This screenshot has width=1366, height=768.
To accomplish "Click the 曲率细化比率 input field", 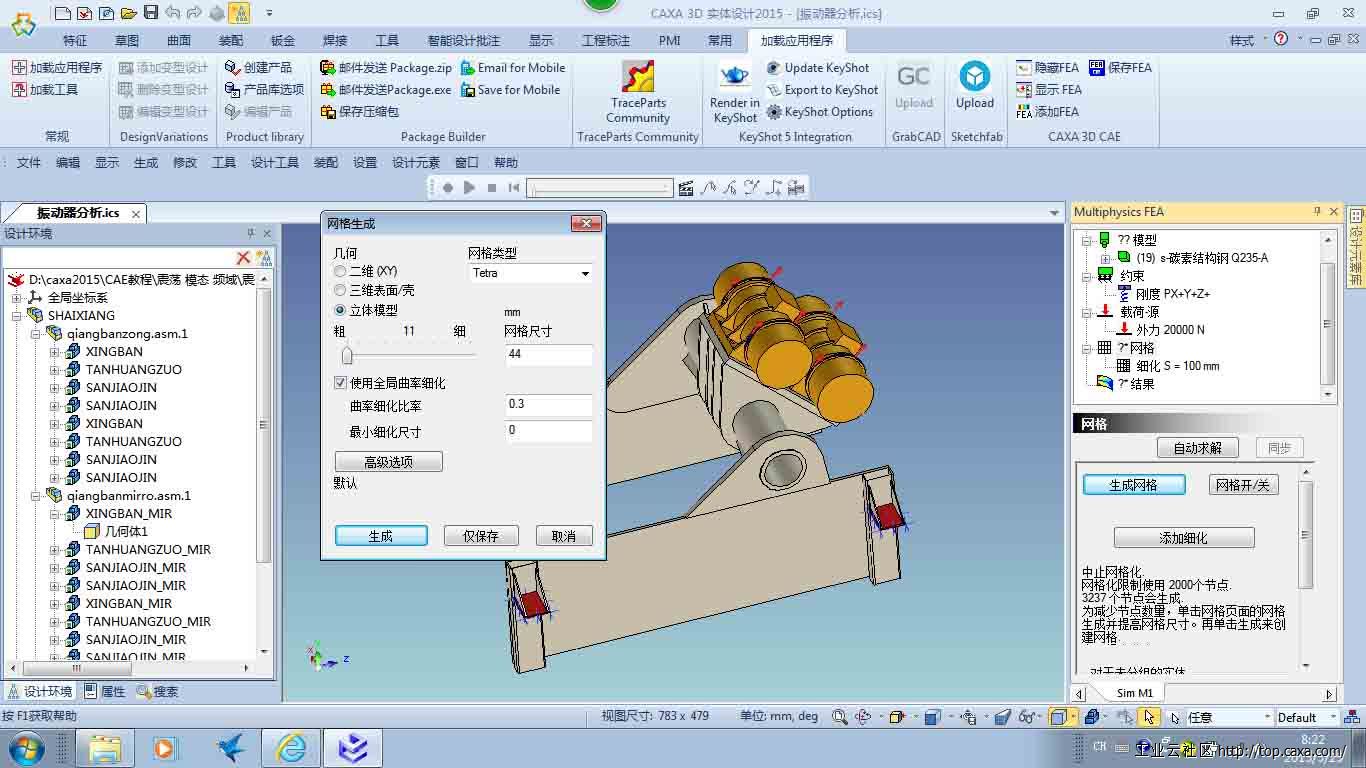I will click(549, 405).
